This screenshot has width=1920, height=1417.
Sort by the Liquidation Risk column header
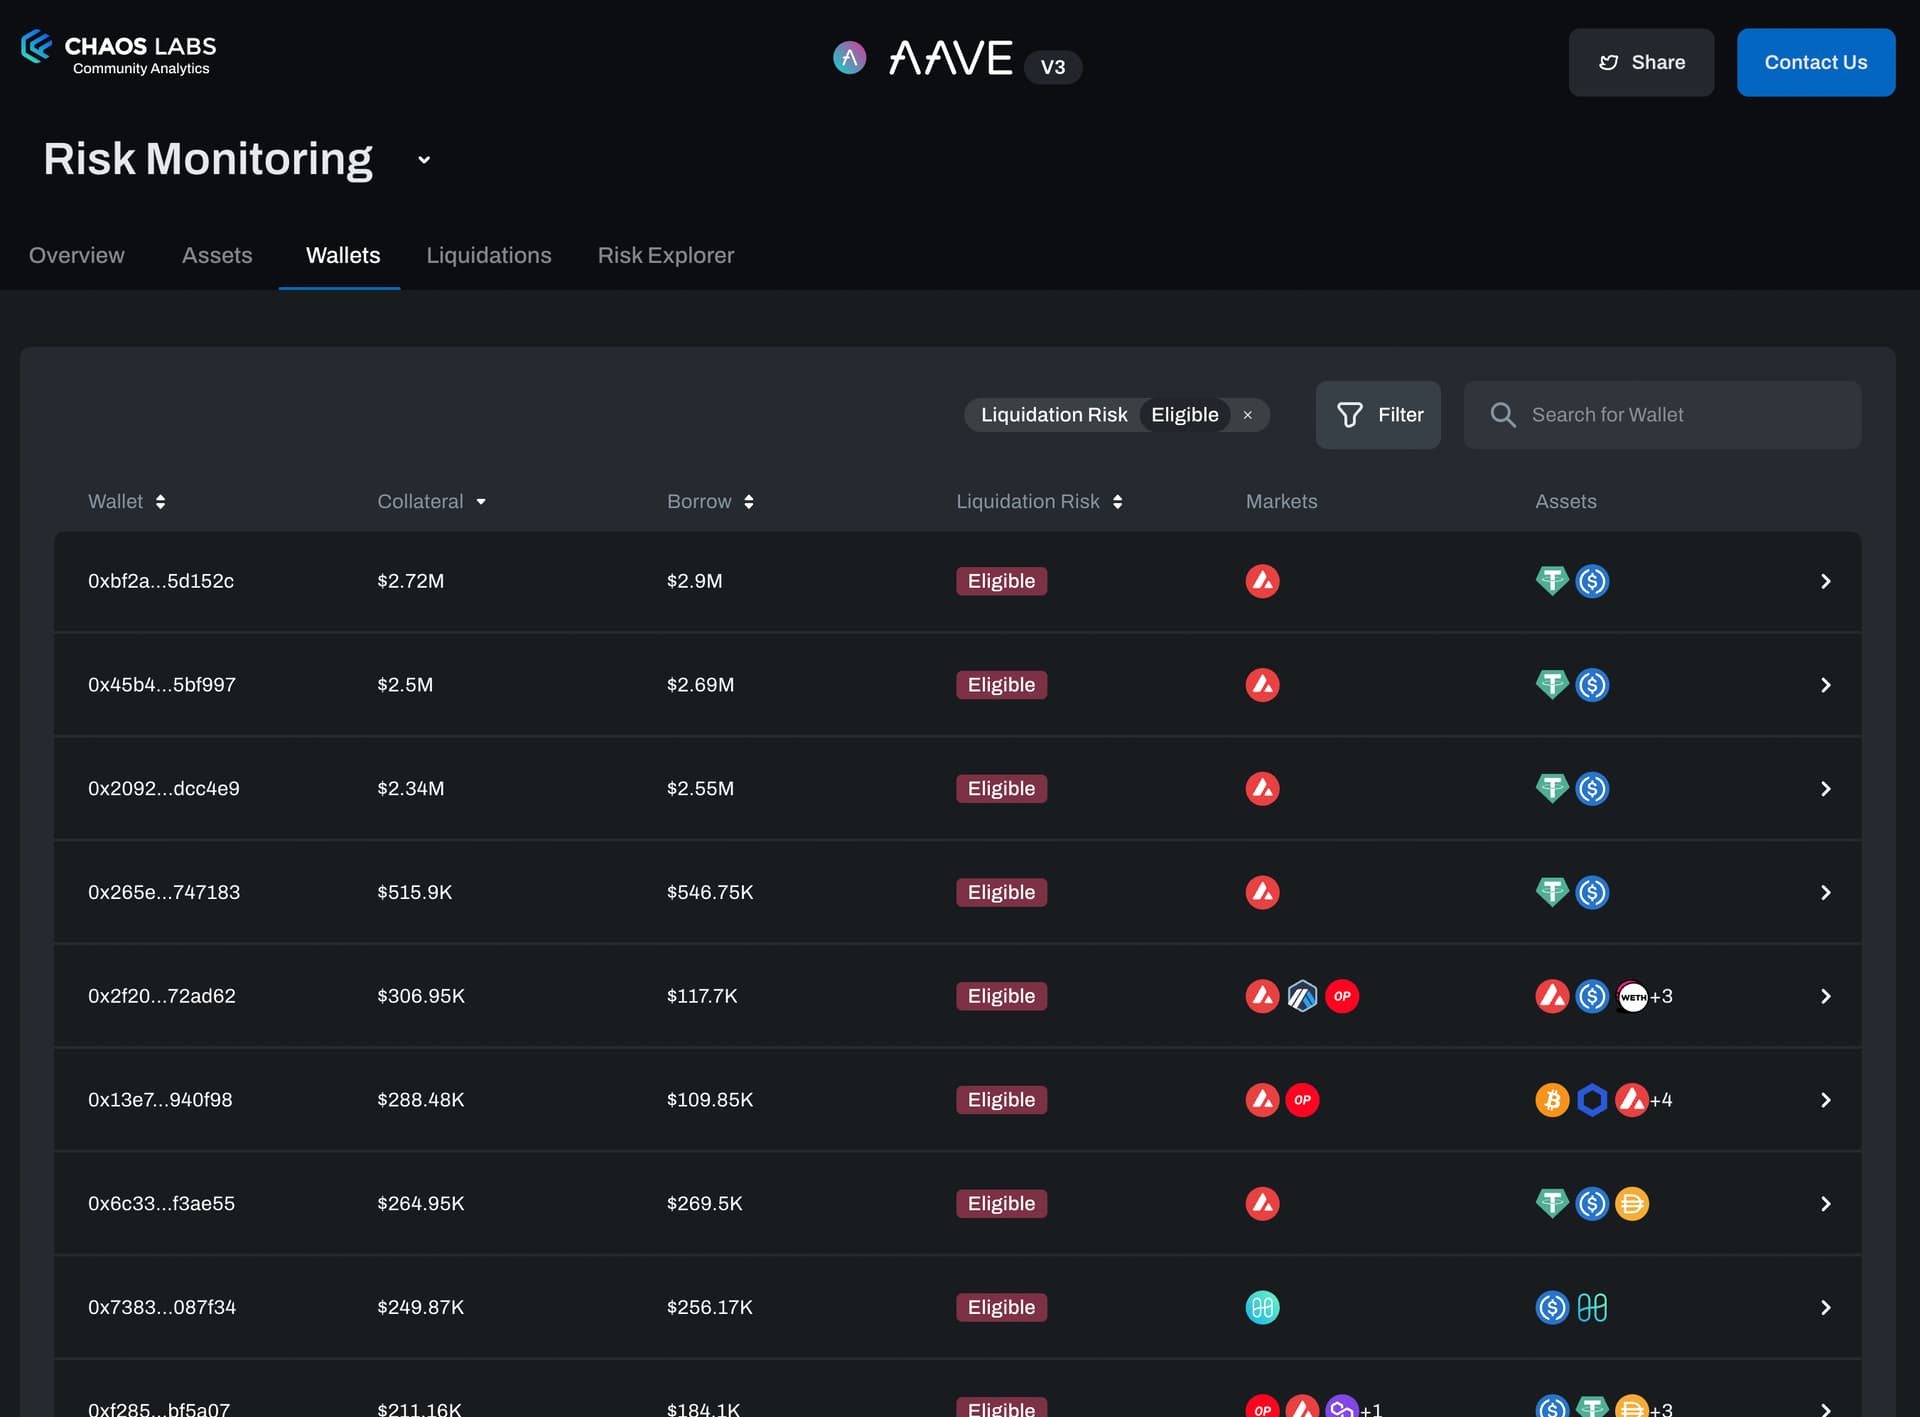coord(1039,502)
